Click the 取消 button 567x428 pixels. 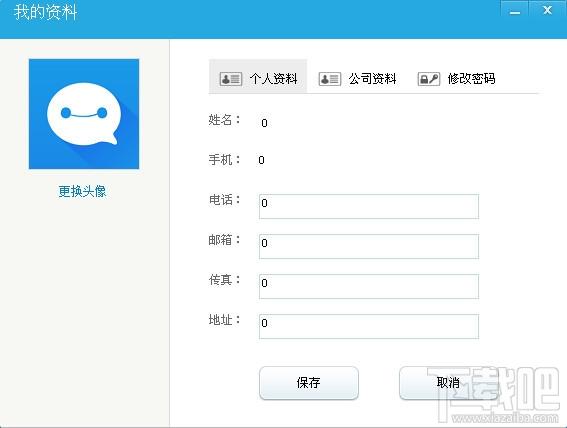click(448, 383)
